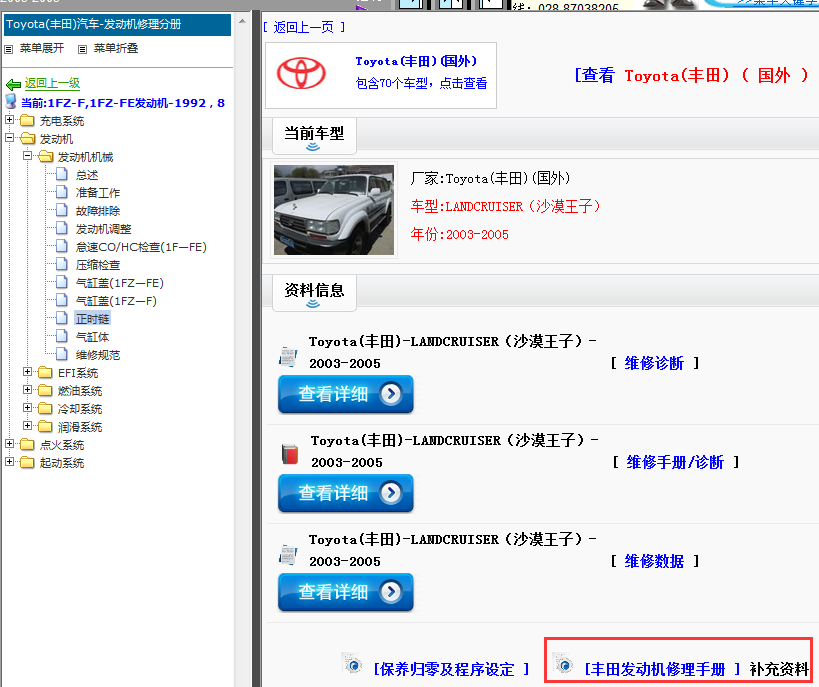819x687 pixels.
Task: Click the green back arrow icon
Action: (x=13, y=84)
